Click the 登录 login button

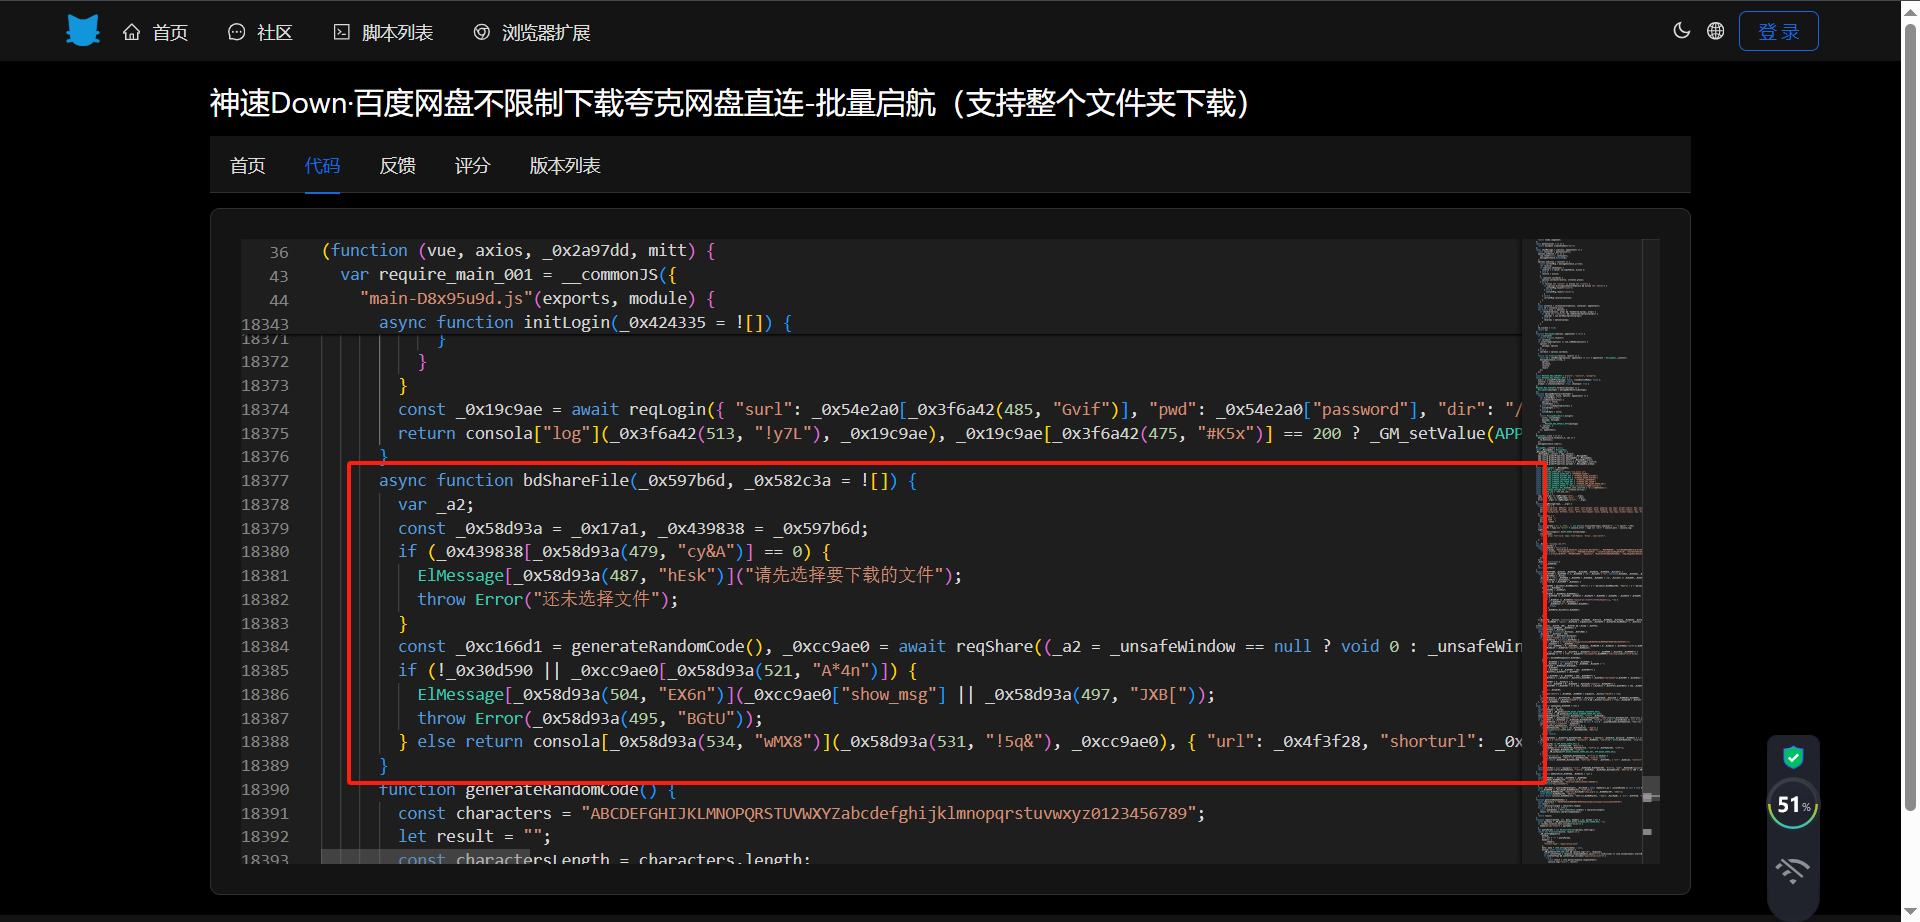coord(1778,31)
